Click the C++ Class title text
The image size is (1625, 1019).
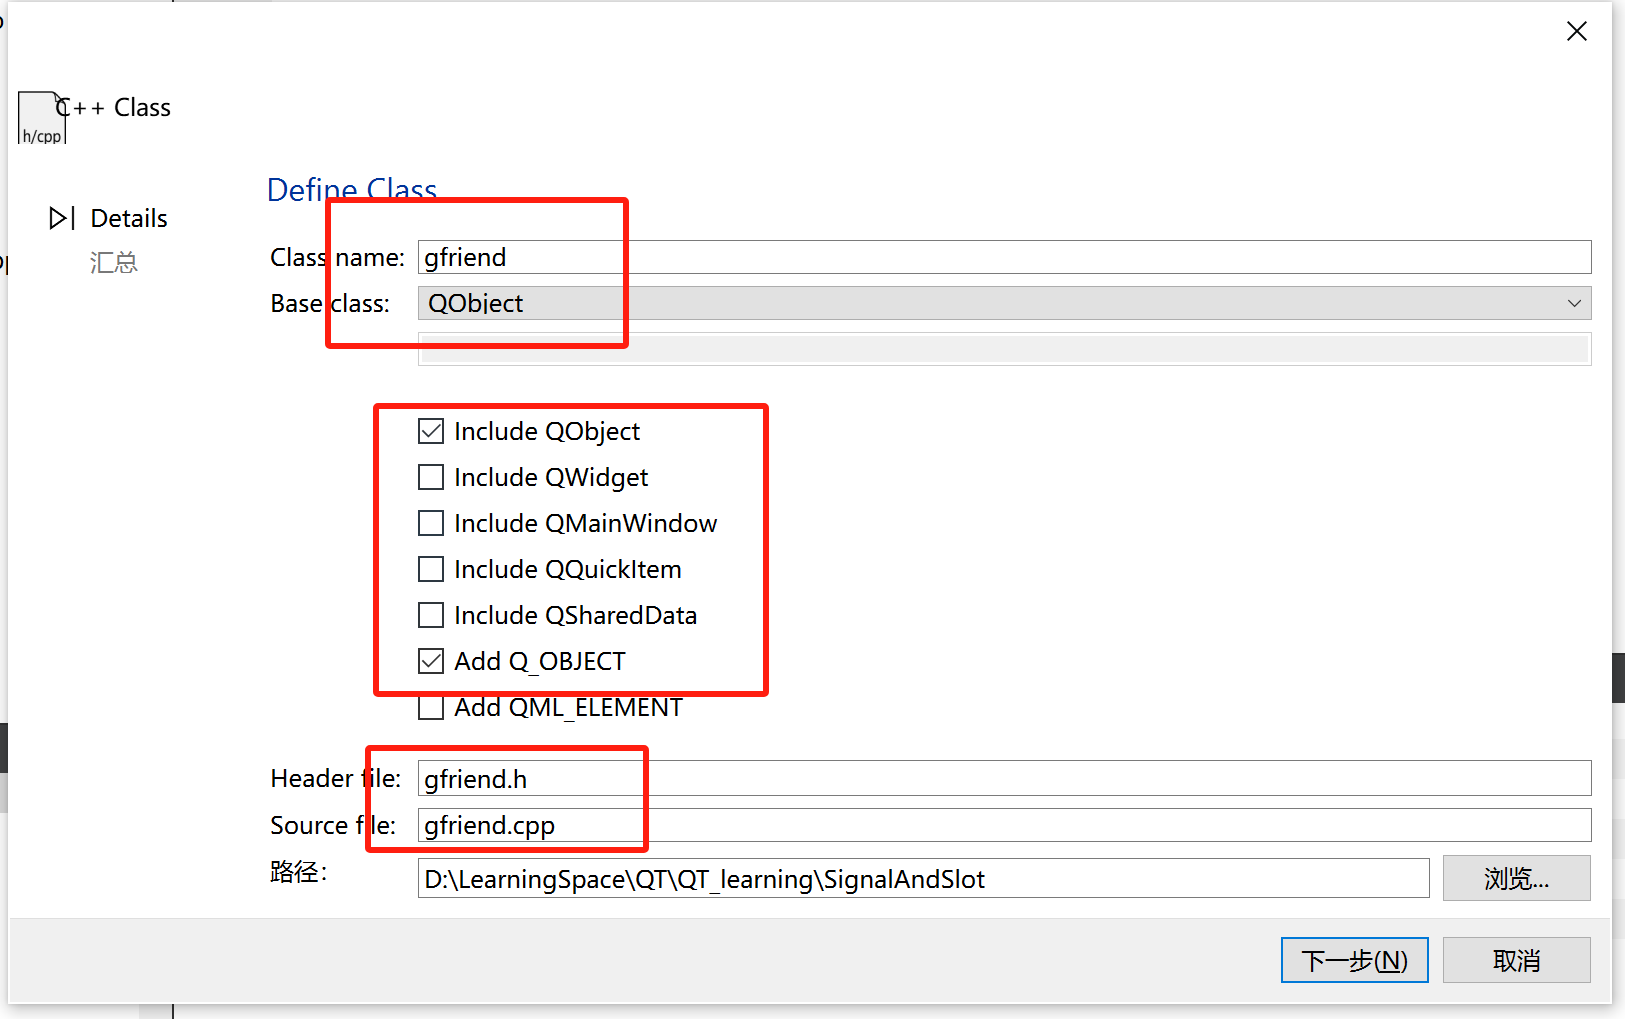tap(113, 107)
